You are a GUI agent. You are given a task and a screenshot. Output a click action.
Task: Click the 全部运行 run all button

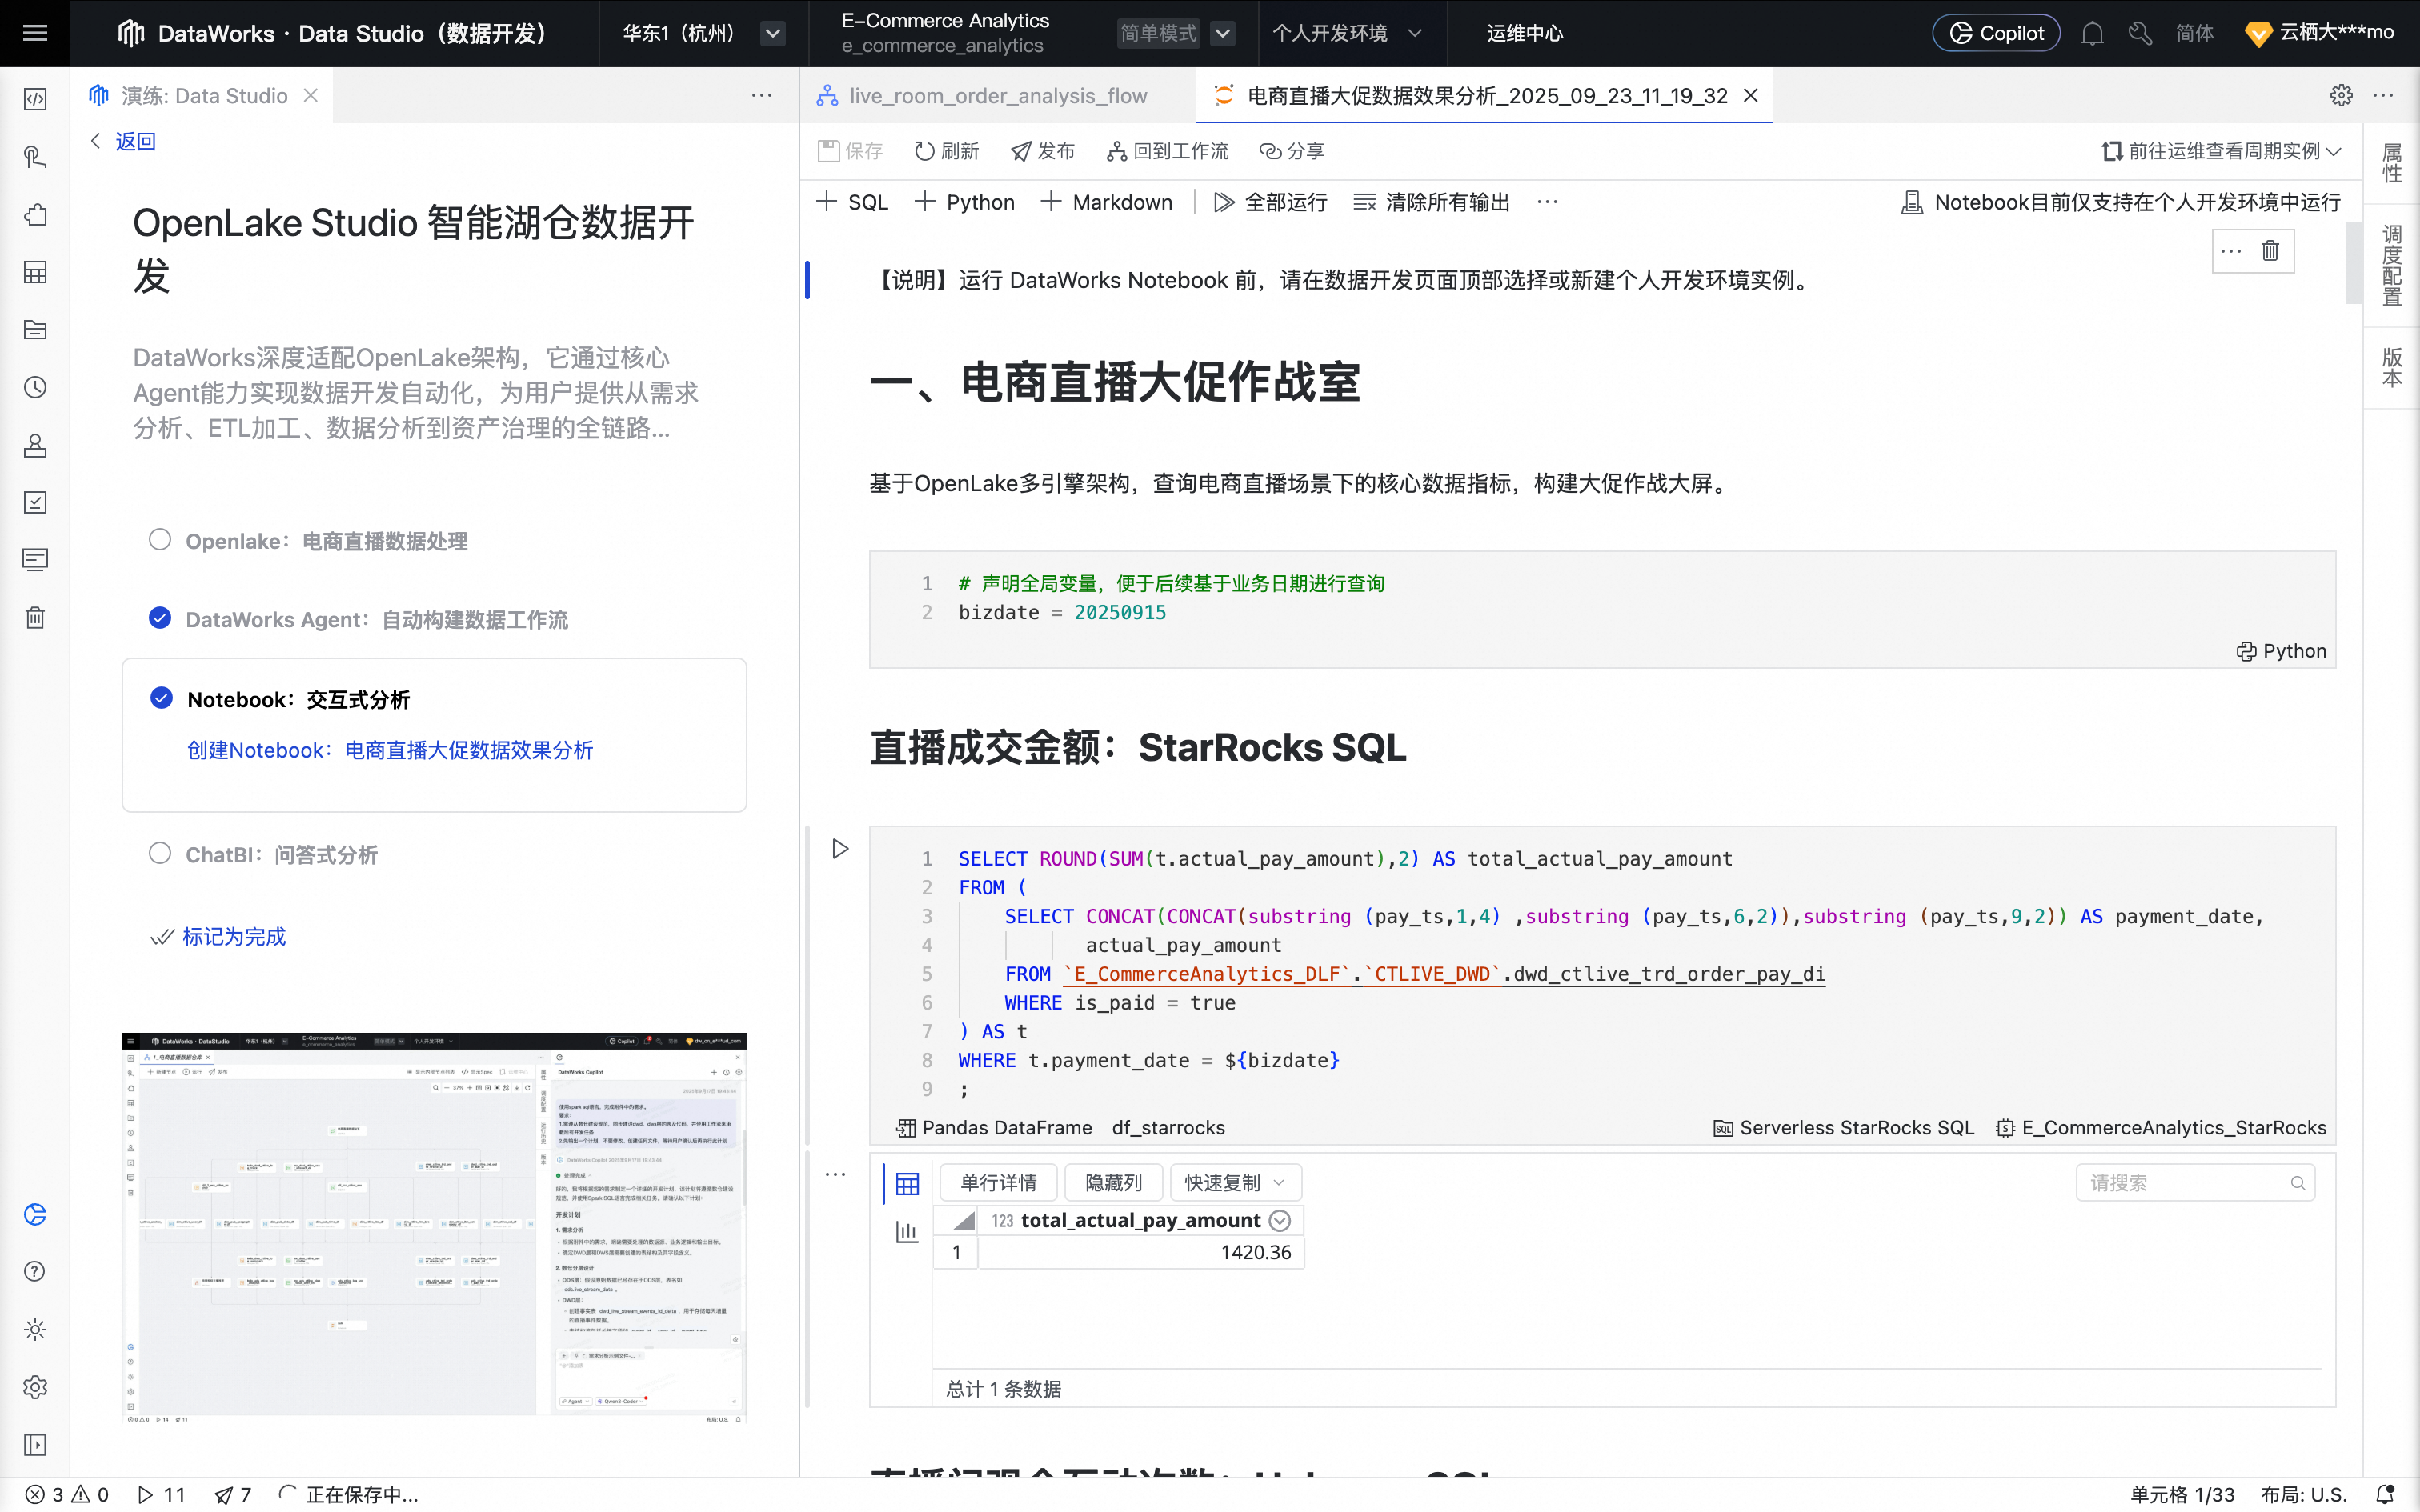point(1270,202)
